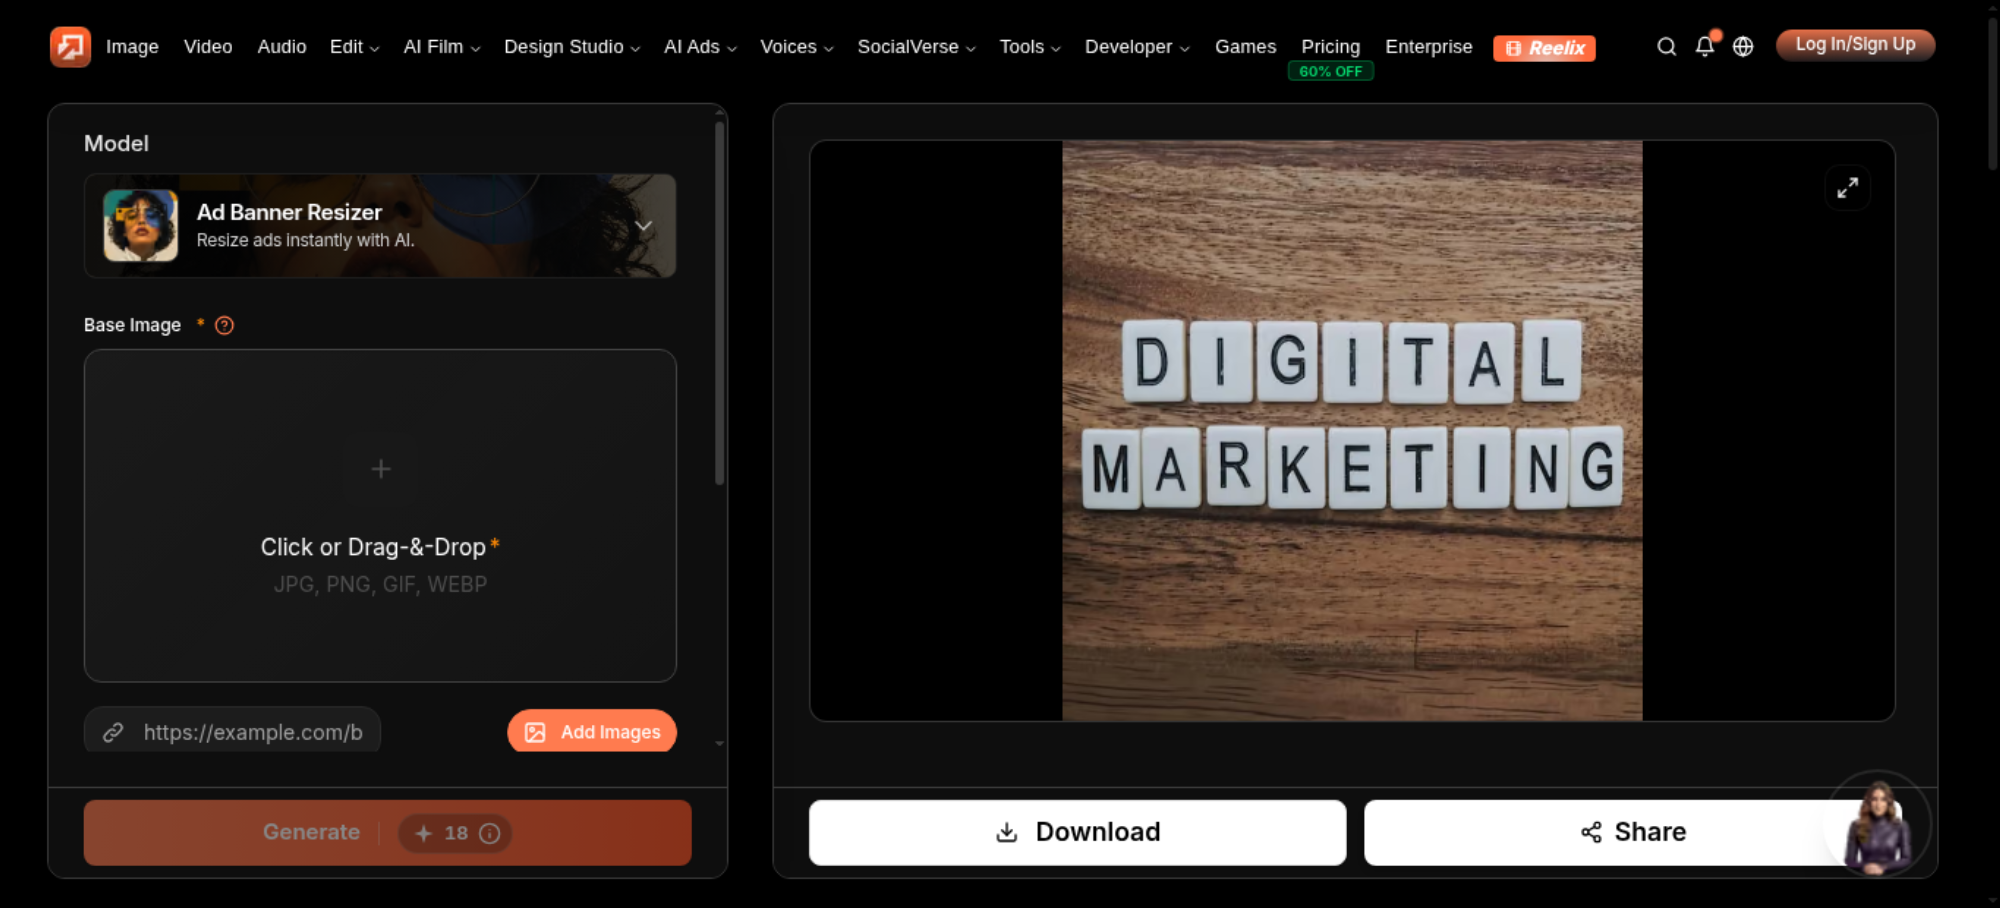This screenshot has width=2000, height=908.
Task: Open the Tools dropdown menu
Action: [x=1030, y=47]
